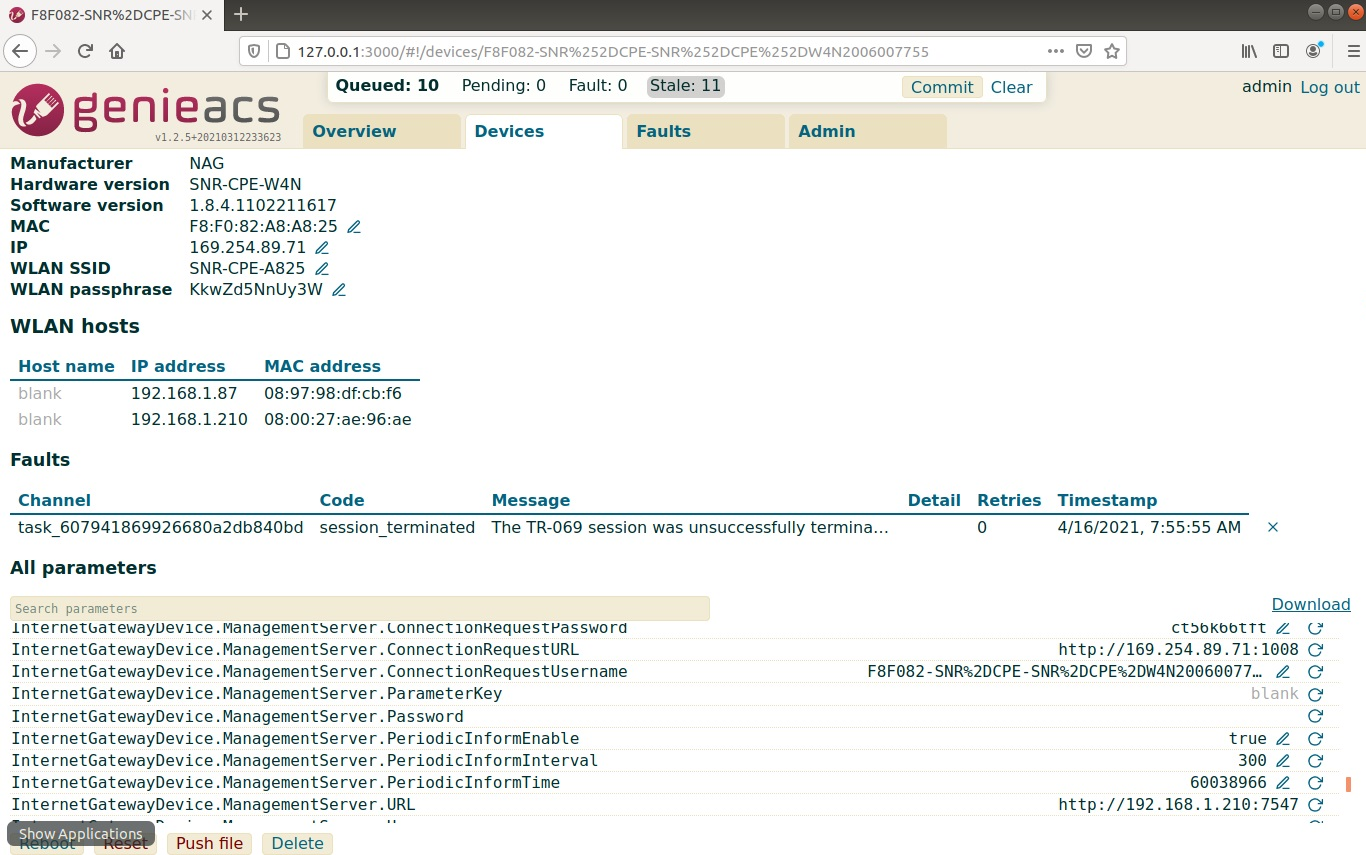Screen dimensions: 1366x855
Task: Edit the WLAN SSID value
Action: (x=322, y=269)
